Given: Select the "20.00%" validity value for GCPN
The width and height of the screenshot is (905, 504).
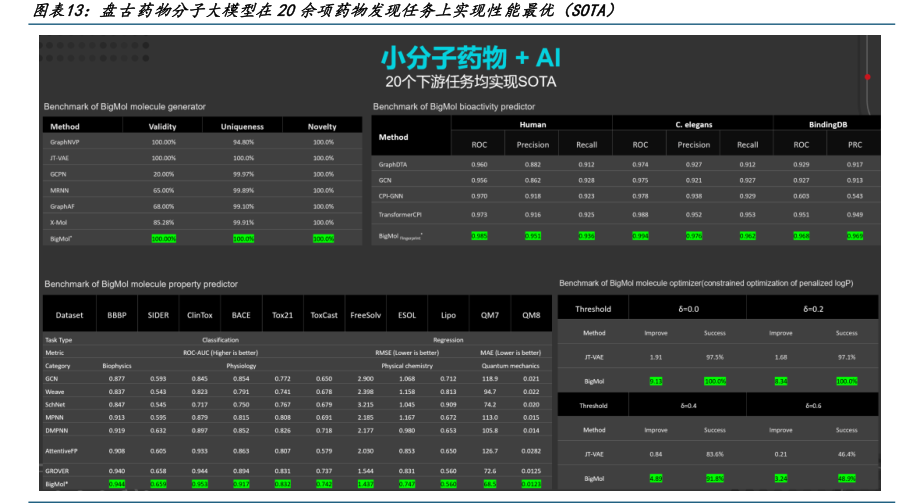Looking at the screenshot, I should [164, 174].
